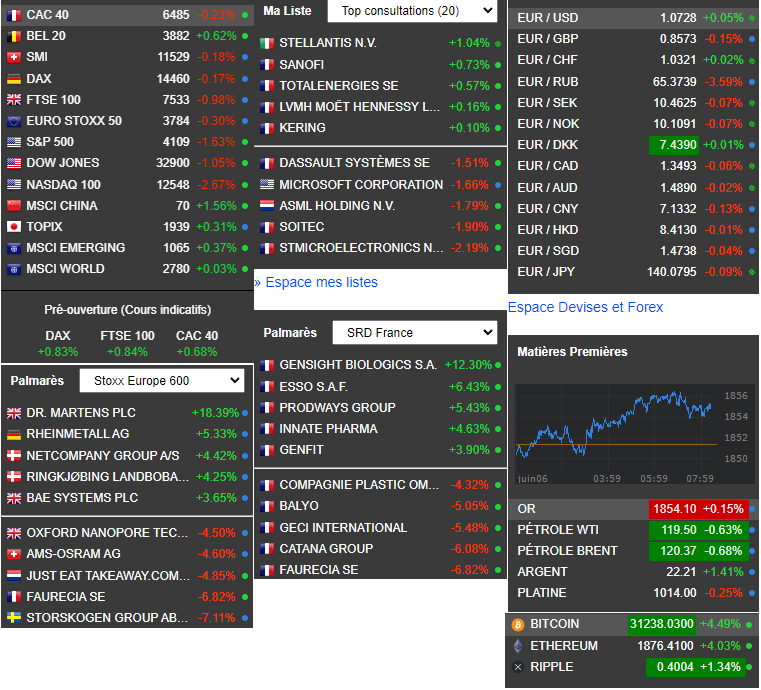Click the FTSE 100 pre-opening +0.84% value
Screen dimensions: 761x690
[127, 352]
